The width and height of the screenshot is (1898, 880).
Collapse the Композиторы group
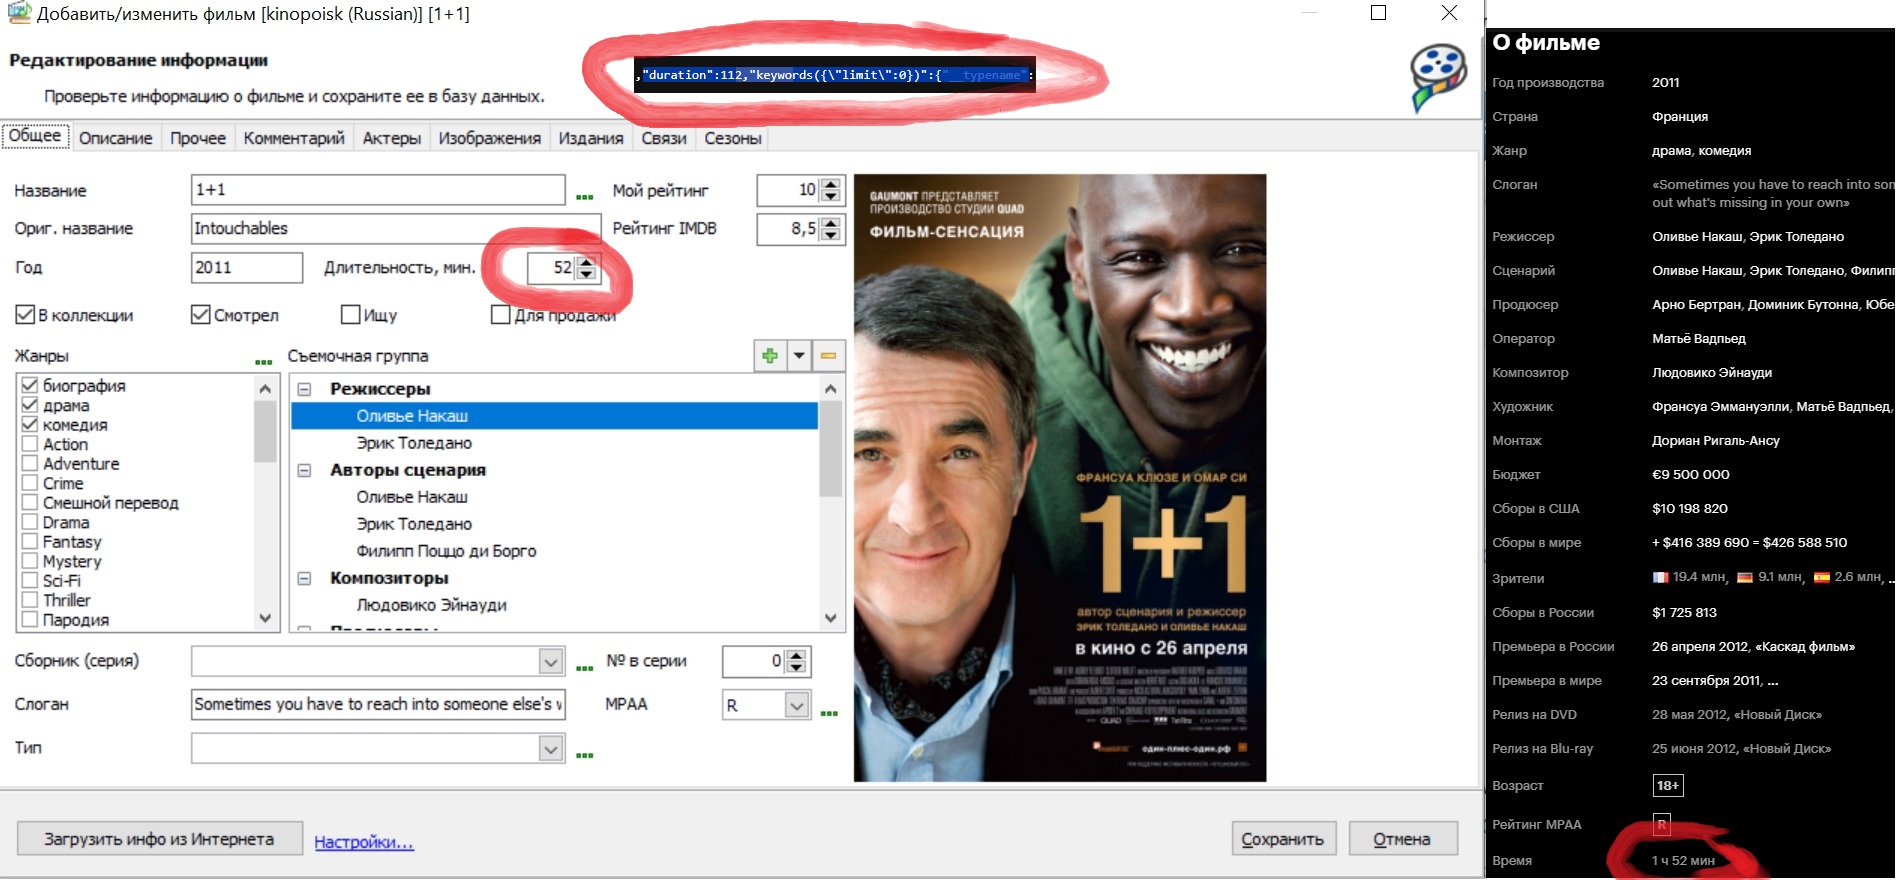[304, 578]
